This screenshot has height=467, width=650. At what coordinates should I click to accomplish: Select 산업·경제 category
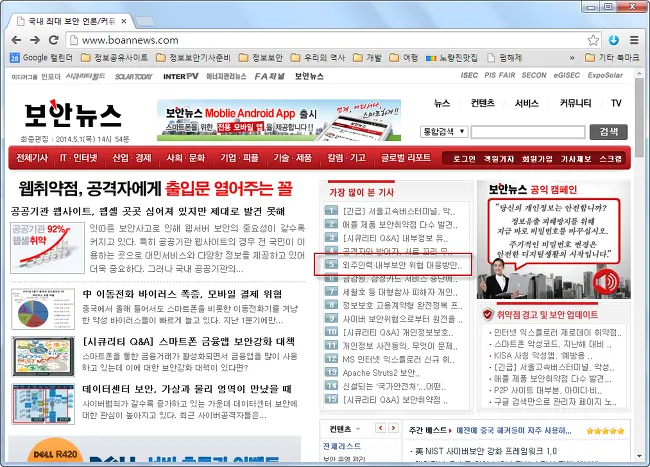132,158
